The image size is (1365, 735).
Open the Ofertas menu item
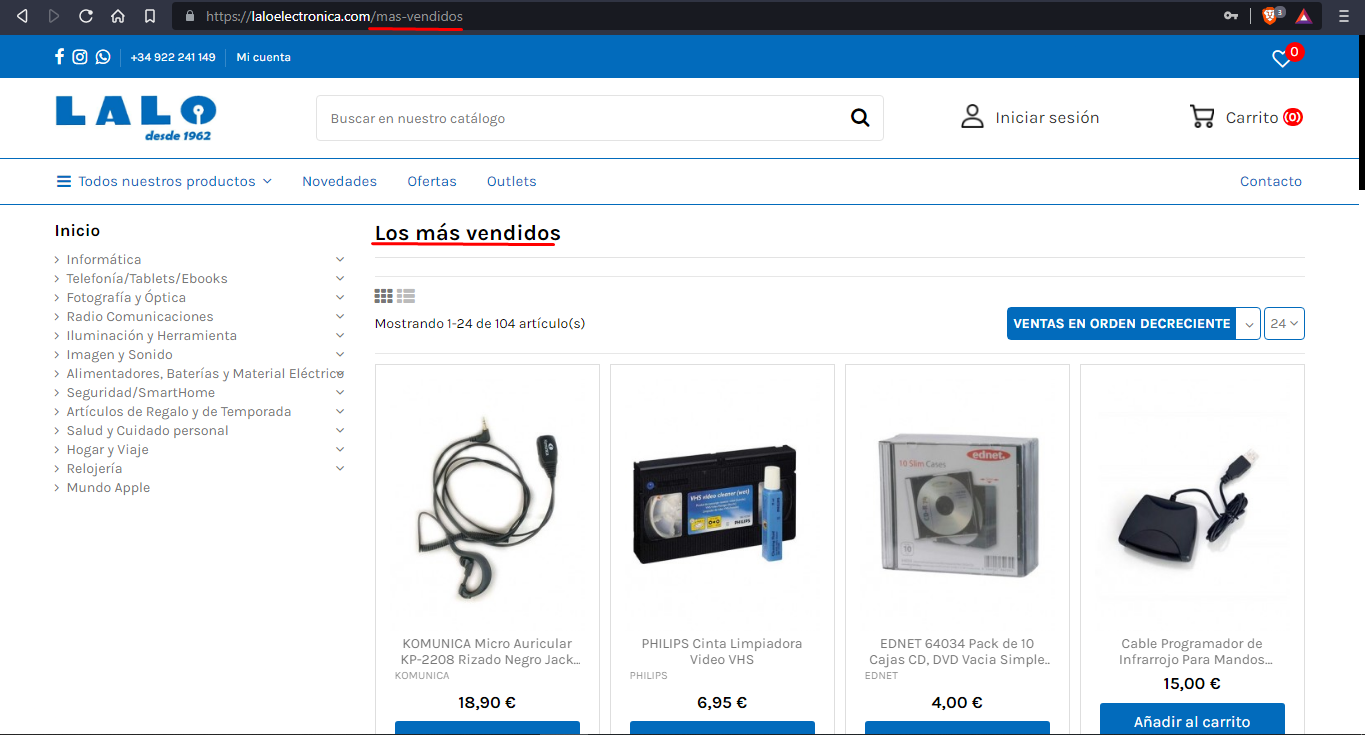(x=432, y=181)
